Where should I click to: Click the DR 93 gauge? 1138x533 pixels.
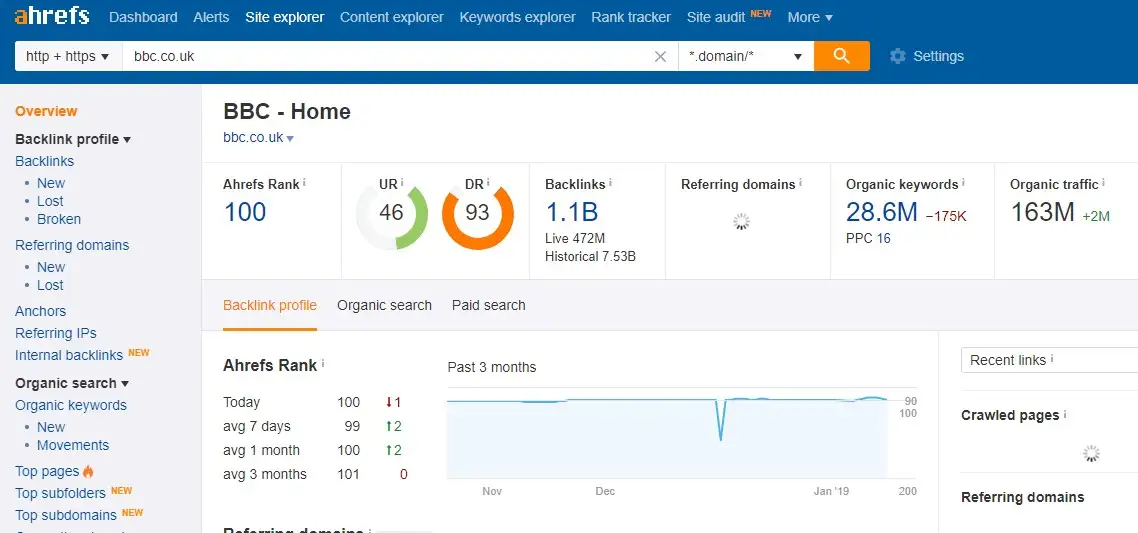coord(478,213)
